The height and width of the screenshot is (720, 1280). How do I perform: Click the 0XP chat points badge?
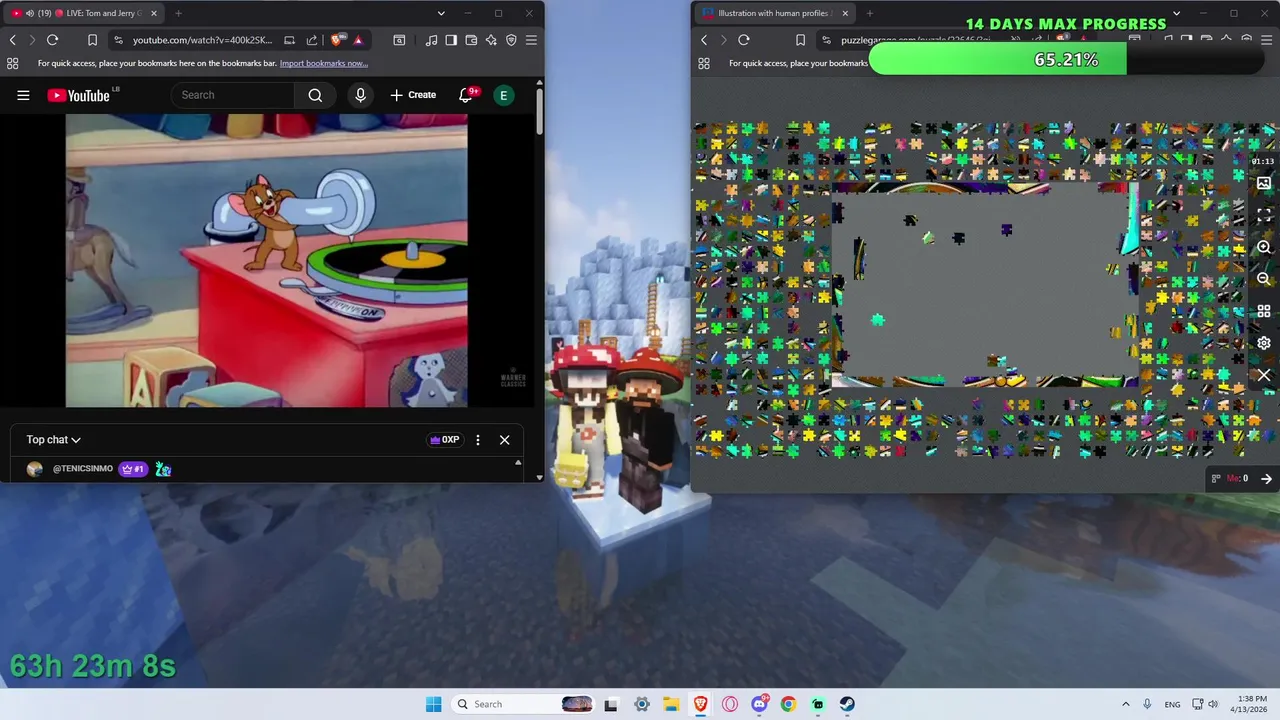[444, 440]
